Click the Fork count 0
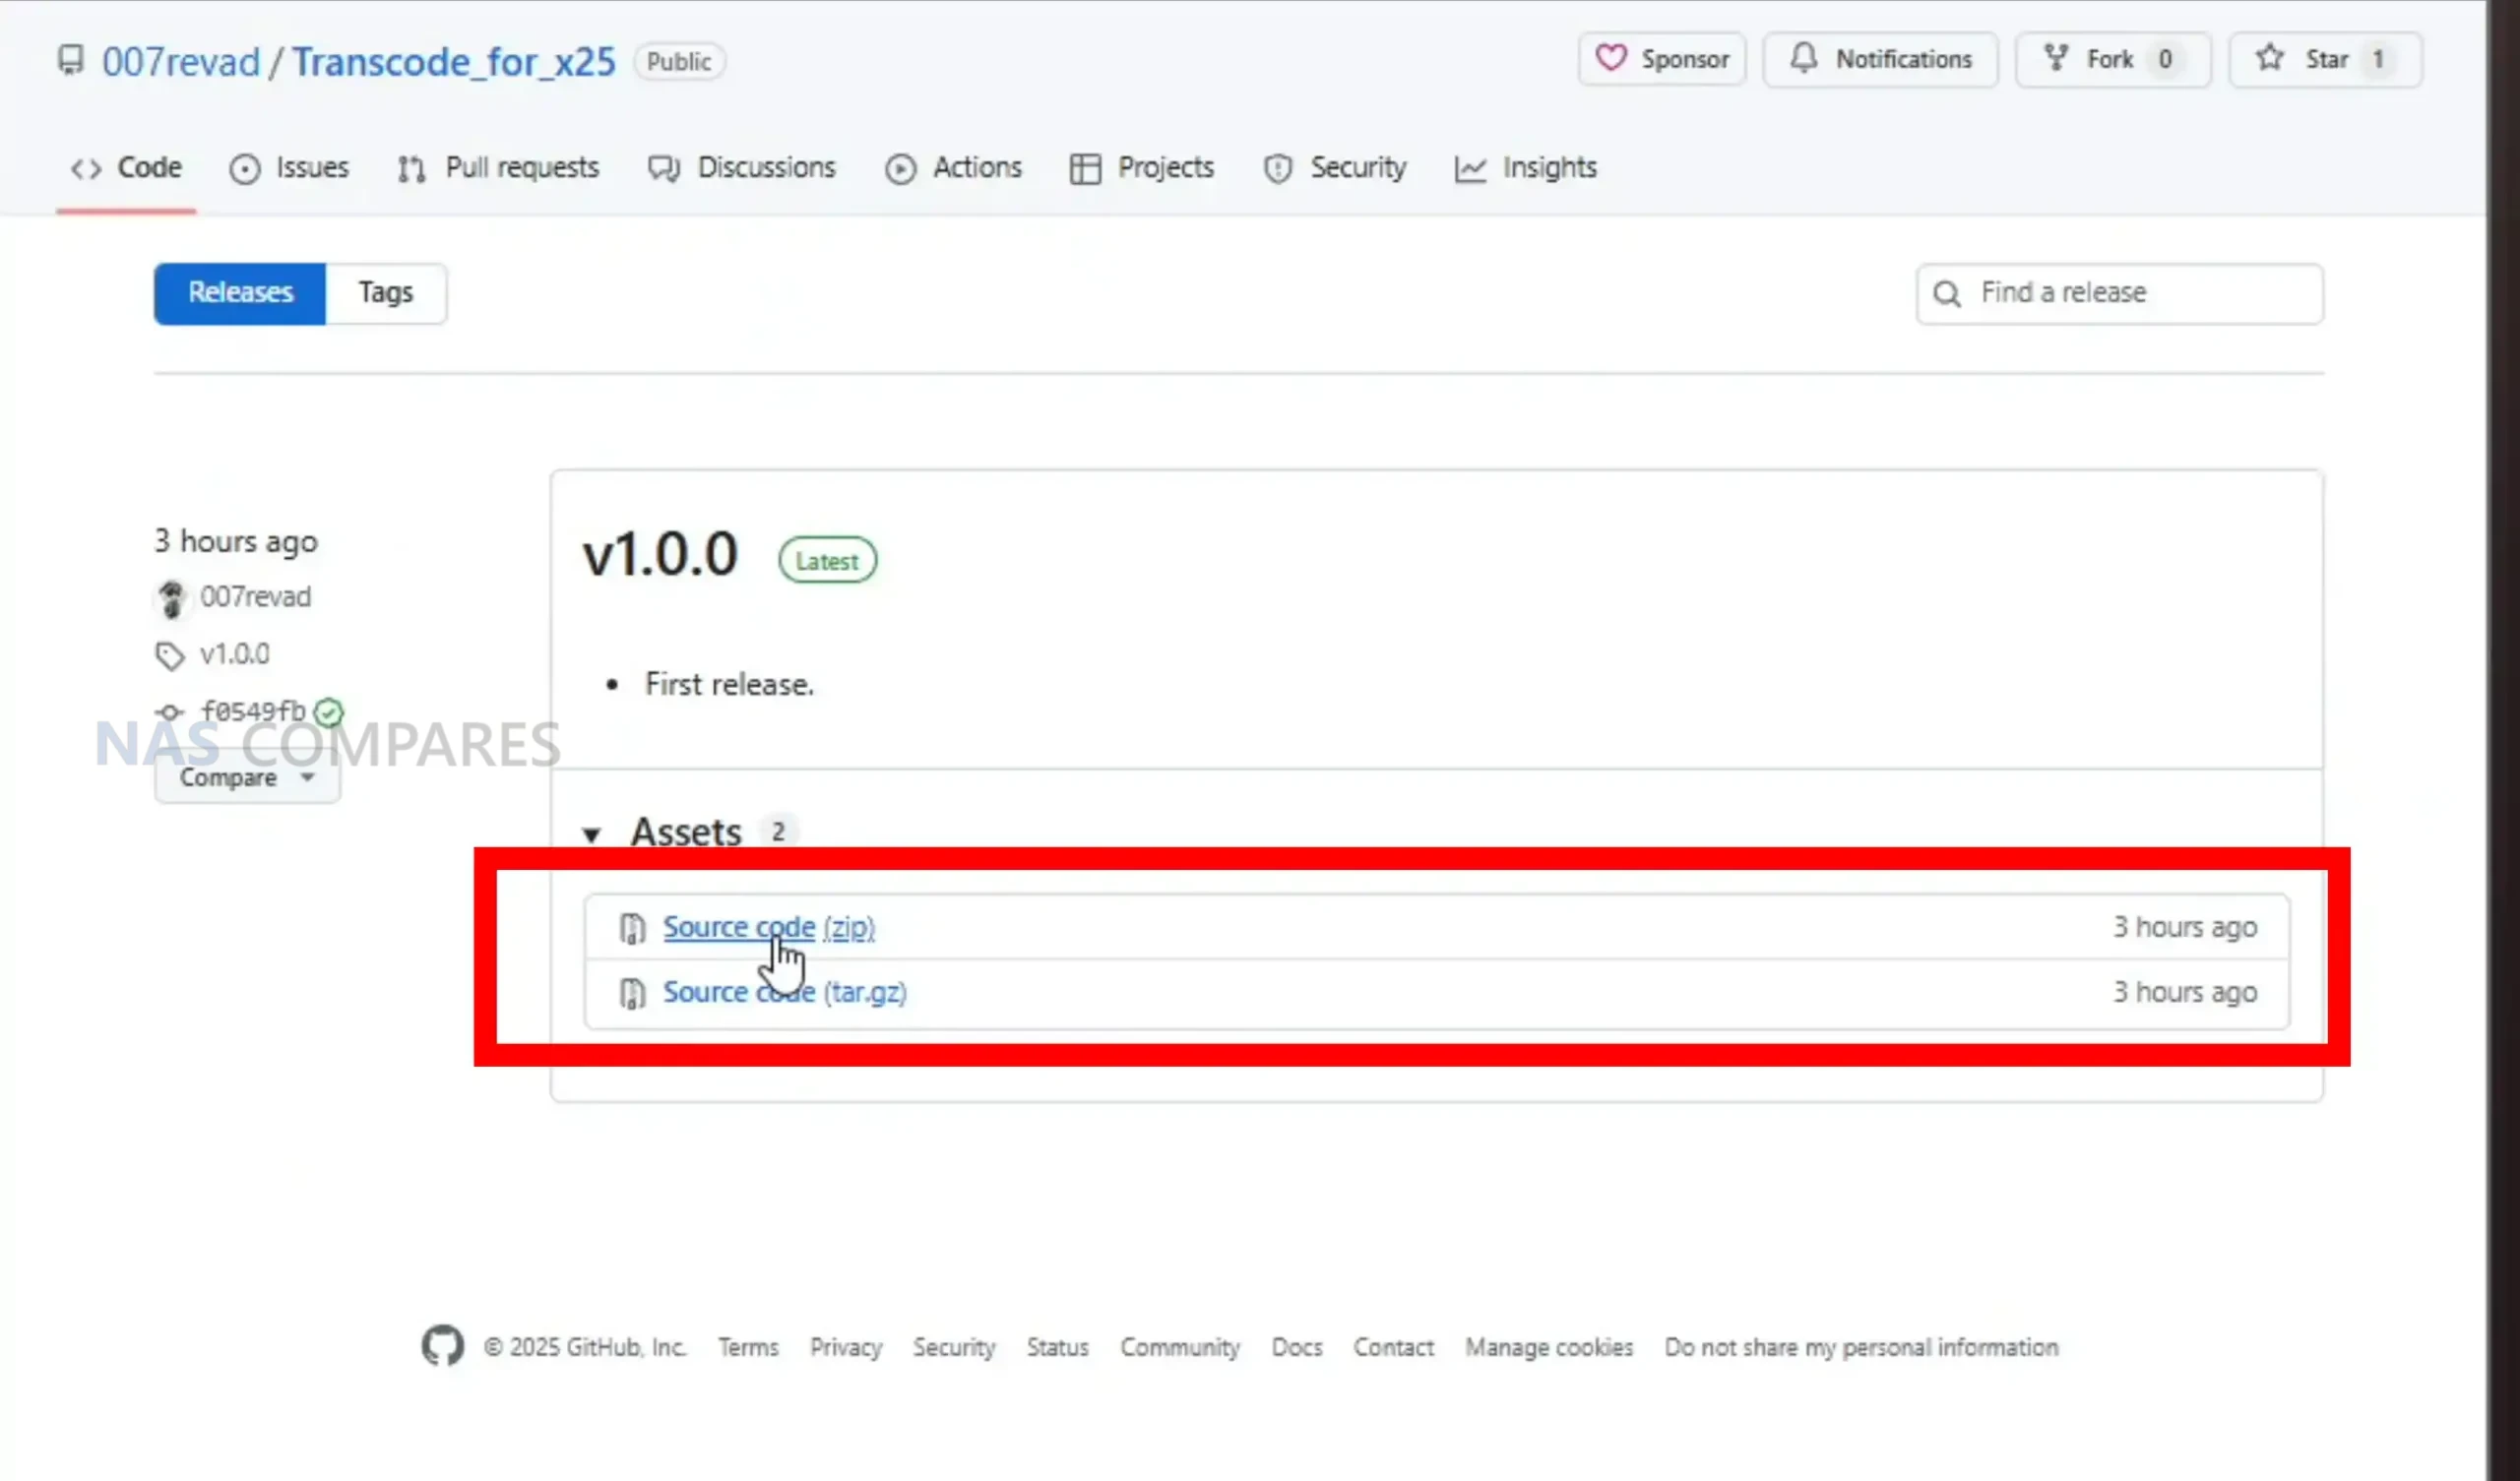Screen dimensions: 2520x1481 (x=2165, y=60)
